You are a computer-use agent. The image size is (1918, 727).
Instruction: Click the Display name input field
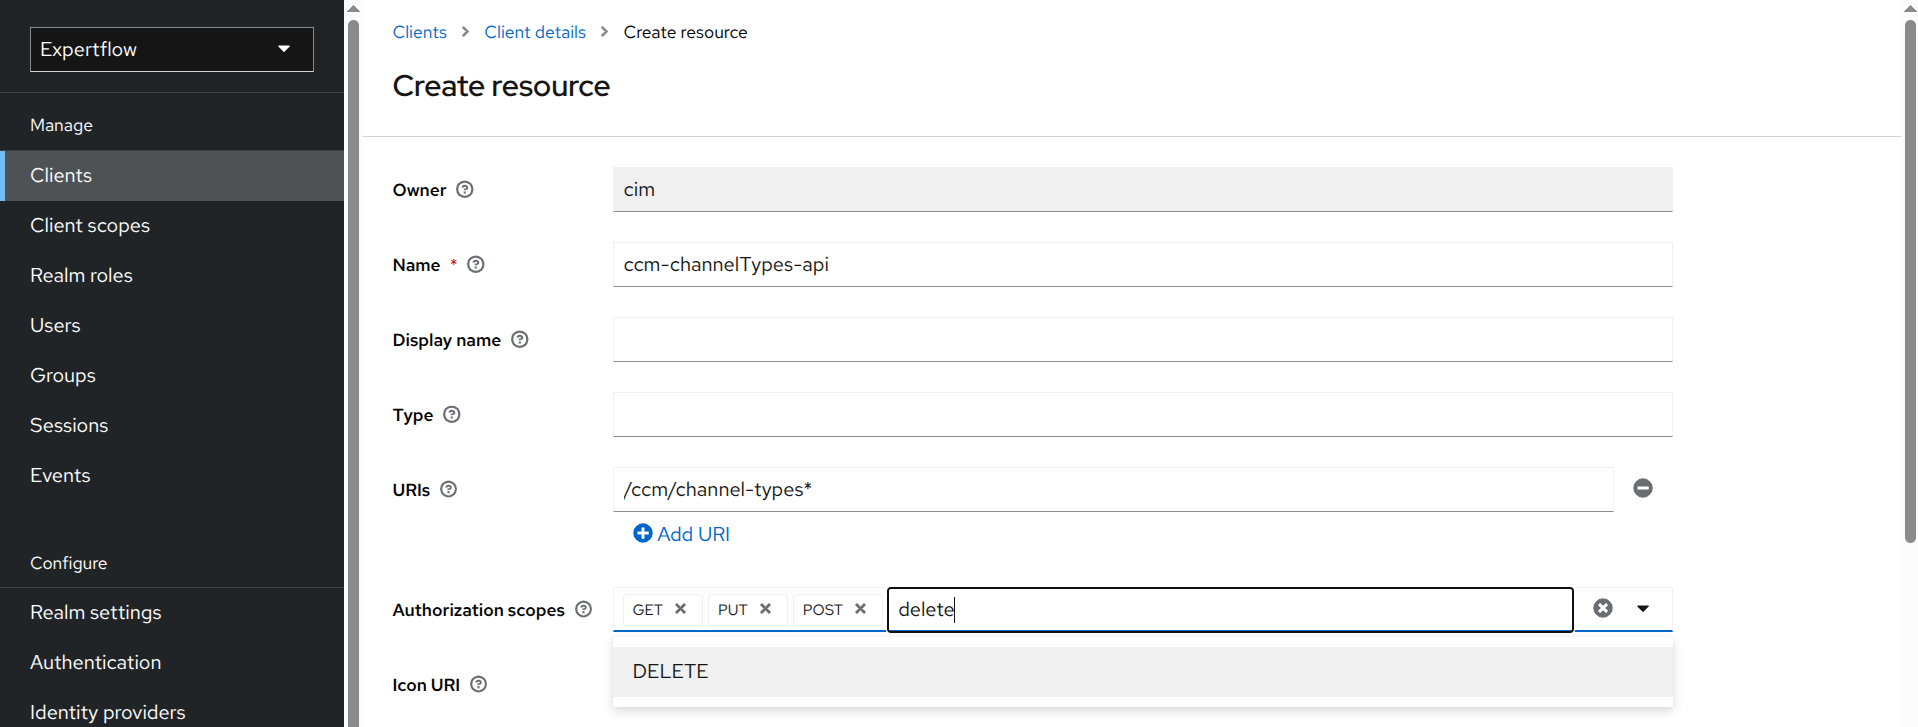coord(1141,340)
